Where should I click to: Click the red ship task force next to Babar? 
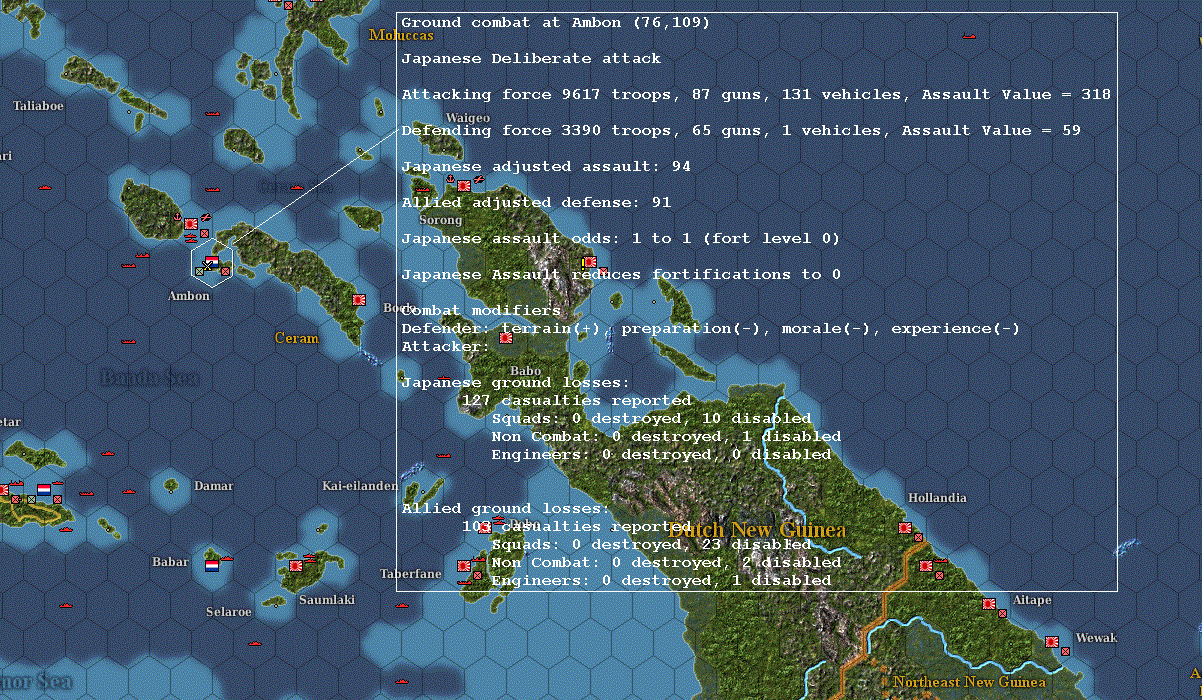227,559
